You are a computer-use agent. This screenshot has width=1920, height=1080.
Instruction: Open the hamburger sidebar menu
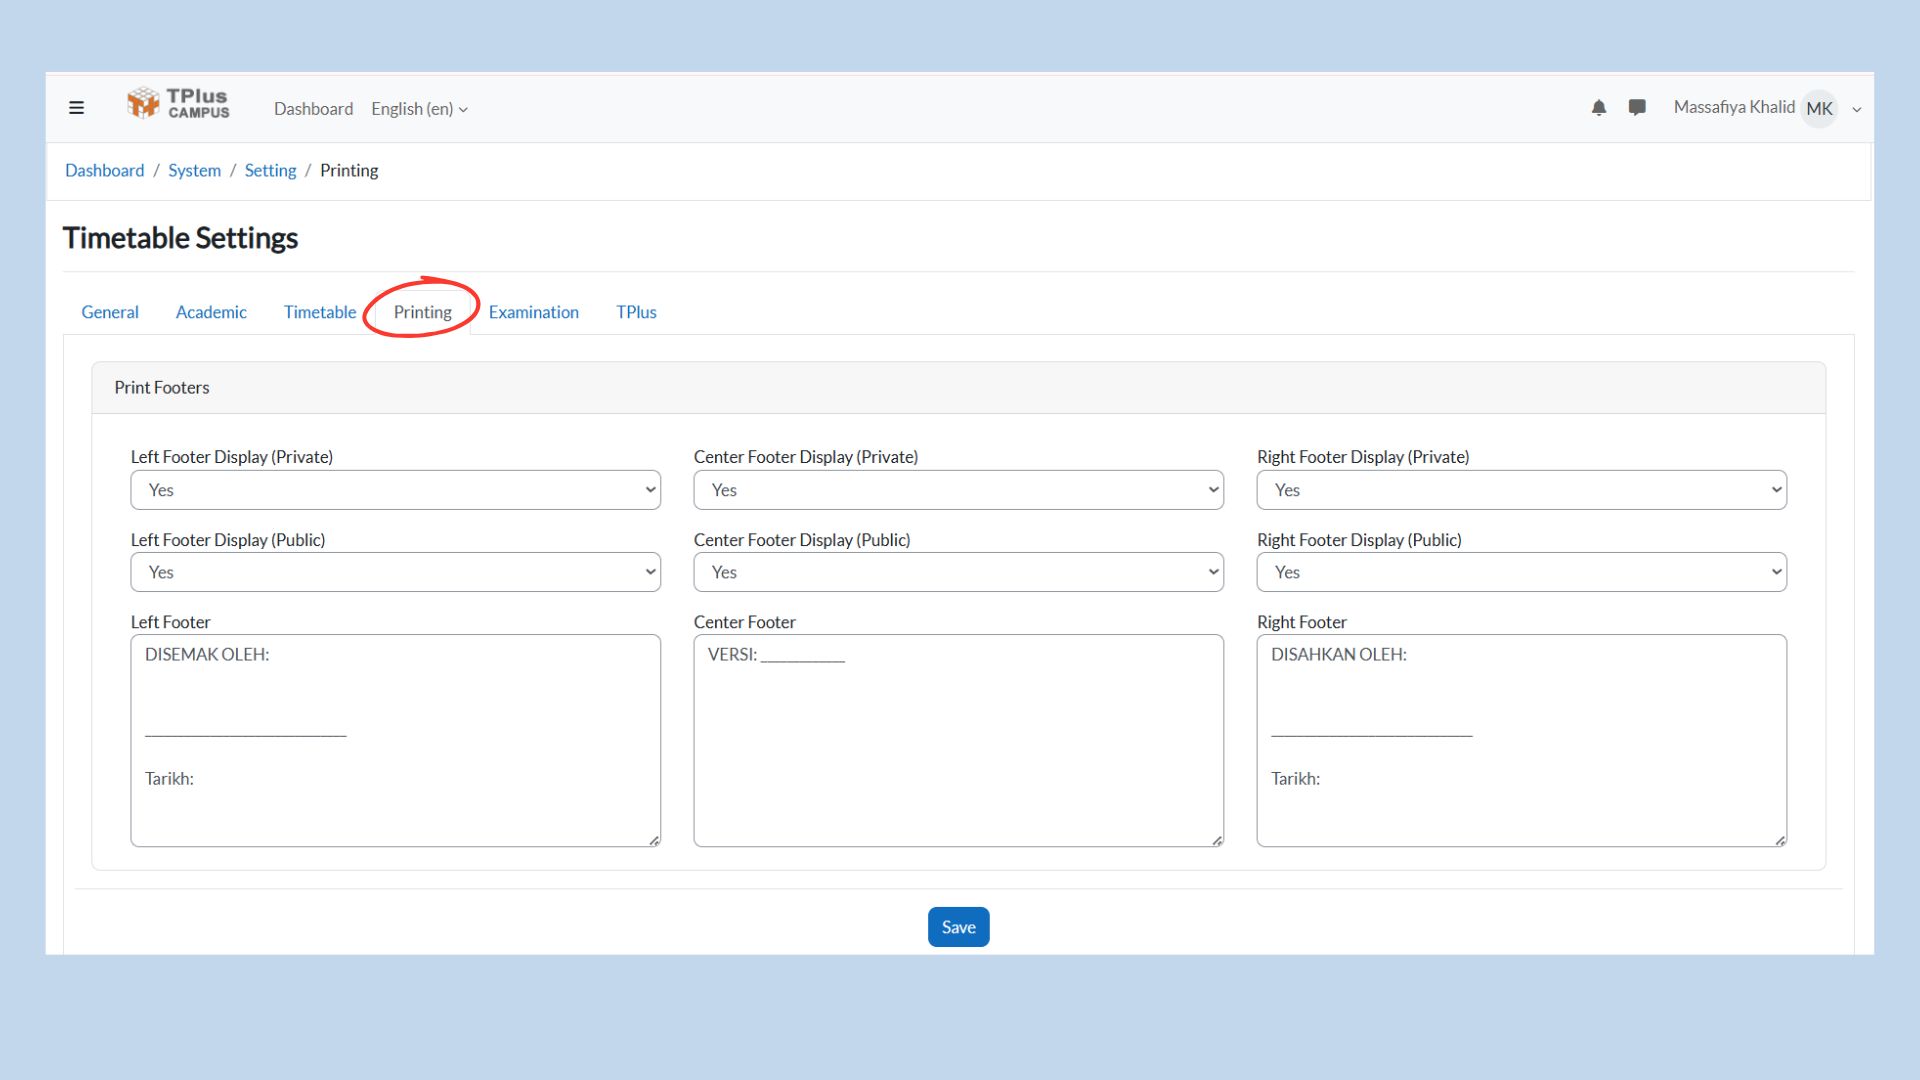tap(76, 108)
